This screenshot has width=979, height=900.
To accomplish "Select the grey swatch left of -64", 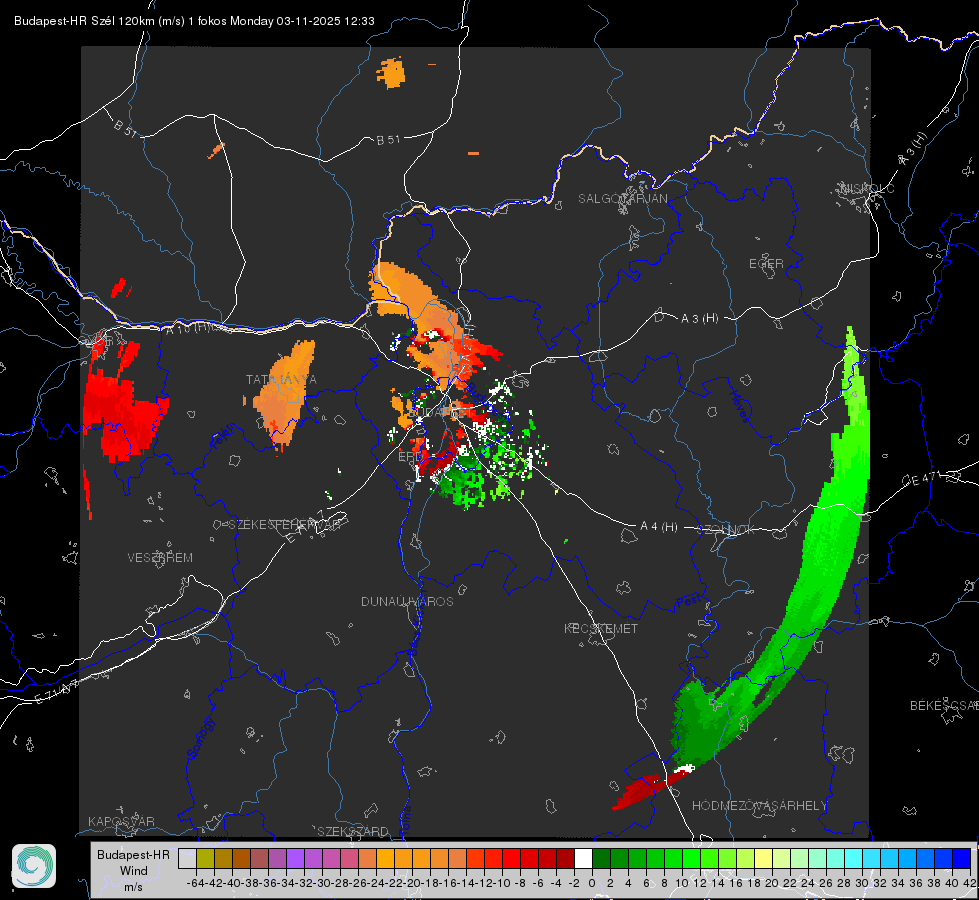I will pos(187,858).
